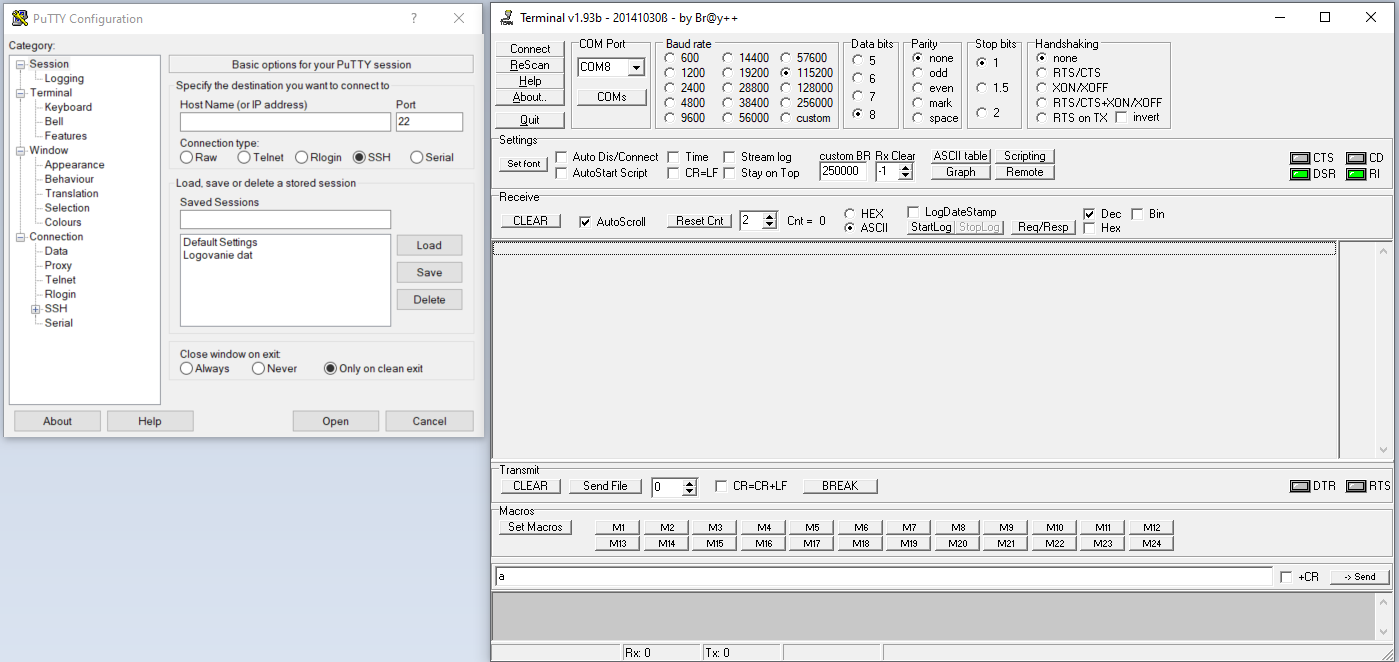Click the Host Name input field

285,122
